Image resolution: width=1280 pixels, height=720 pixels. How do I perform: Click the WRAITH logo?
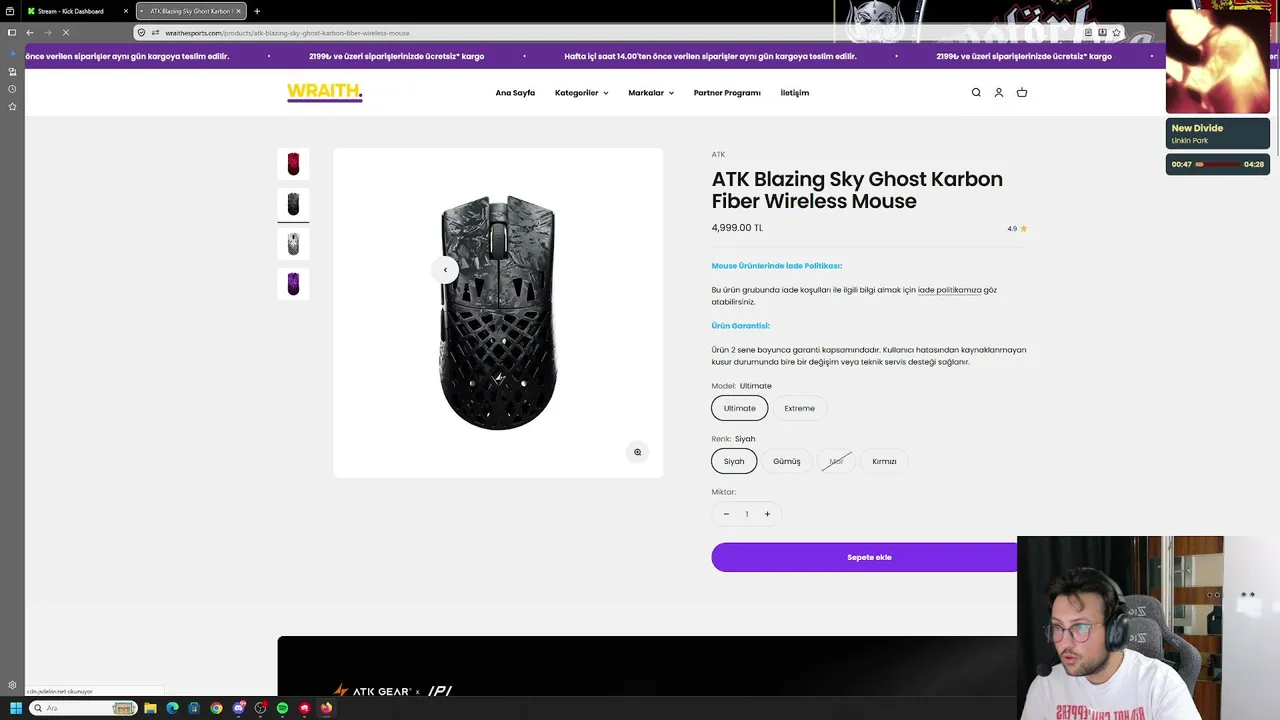tap(324, 92)
